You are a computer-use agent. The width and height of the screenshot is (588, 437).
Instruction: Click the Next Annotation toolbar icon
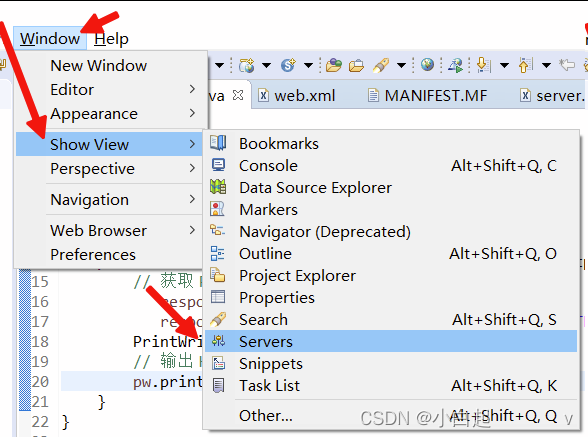483,65
